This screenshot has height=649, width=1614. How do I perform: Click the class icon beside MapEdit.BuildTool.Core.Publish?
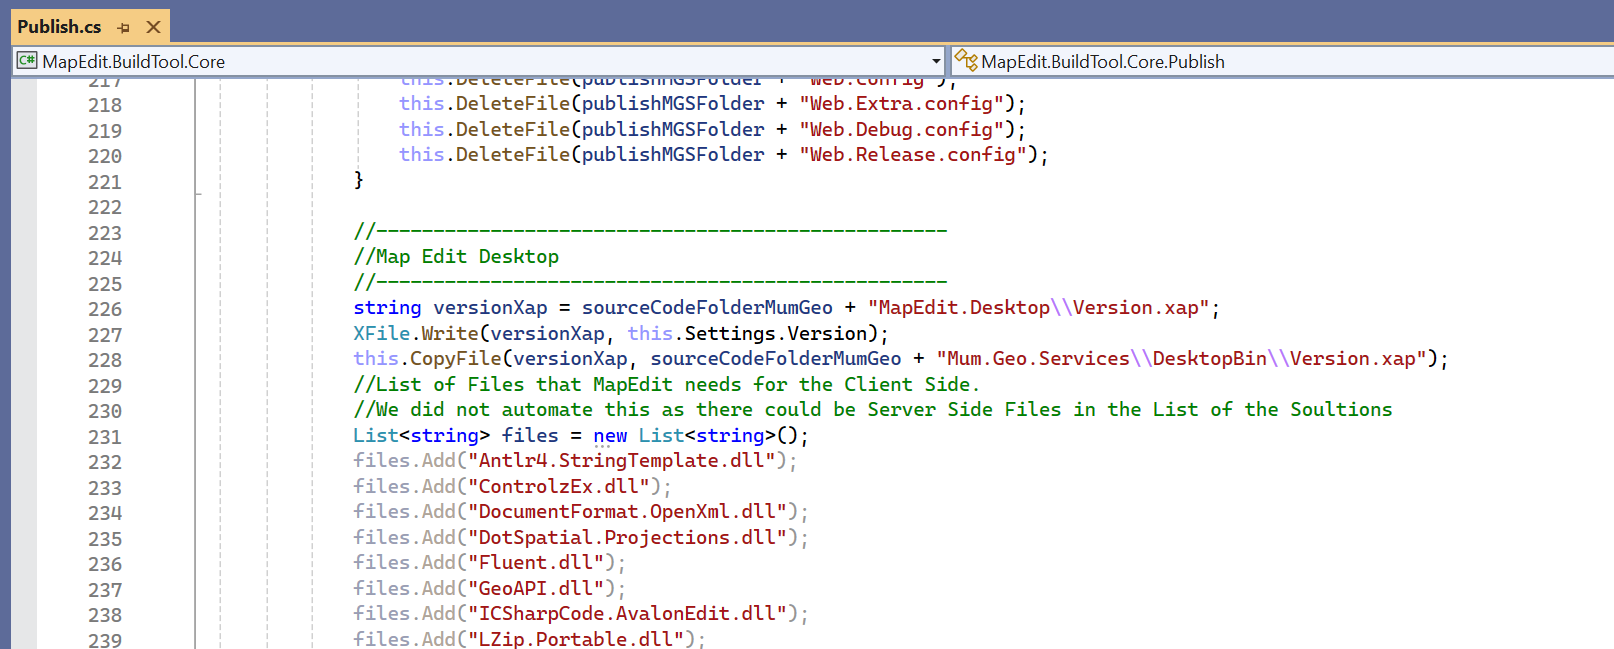[965, 61]
